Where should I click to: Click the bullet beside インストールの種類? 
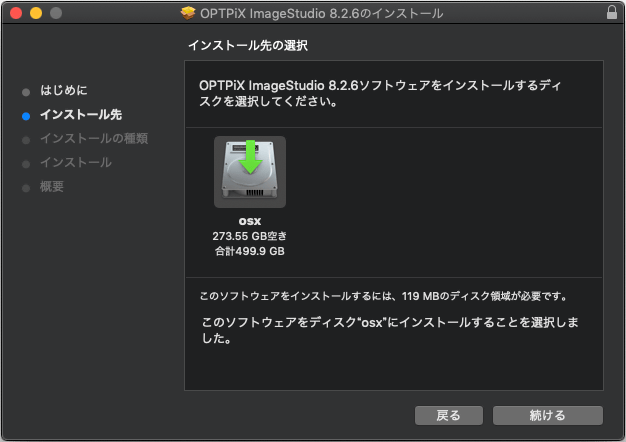26,140
